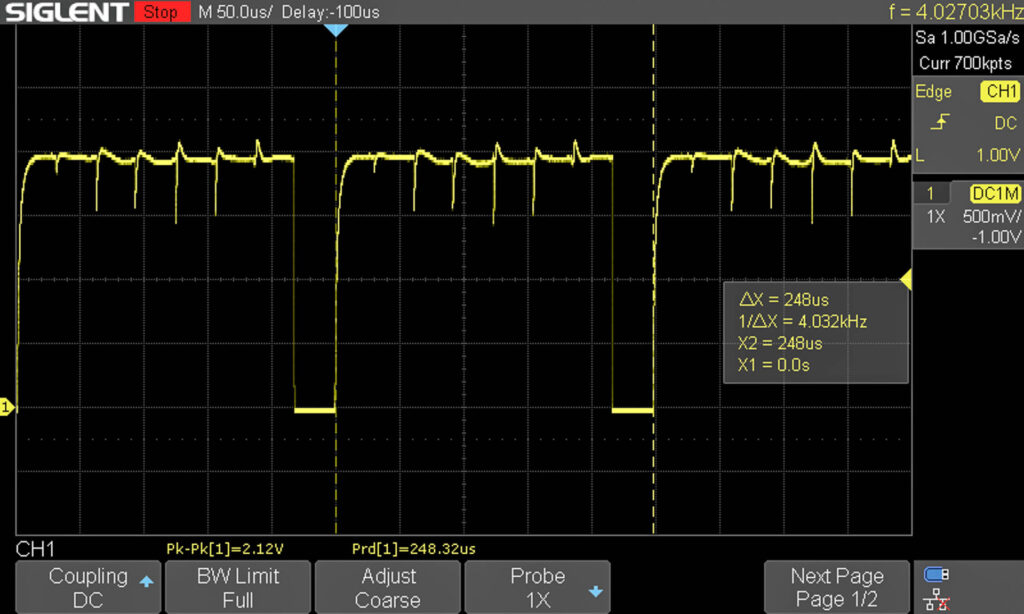Go to Next Page 1/2
The width and height of the screenshot is (1024, 614).
tap(837, 587)
